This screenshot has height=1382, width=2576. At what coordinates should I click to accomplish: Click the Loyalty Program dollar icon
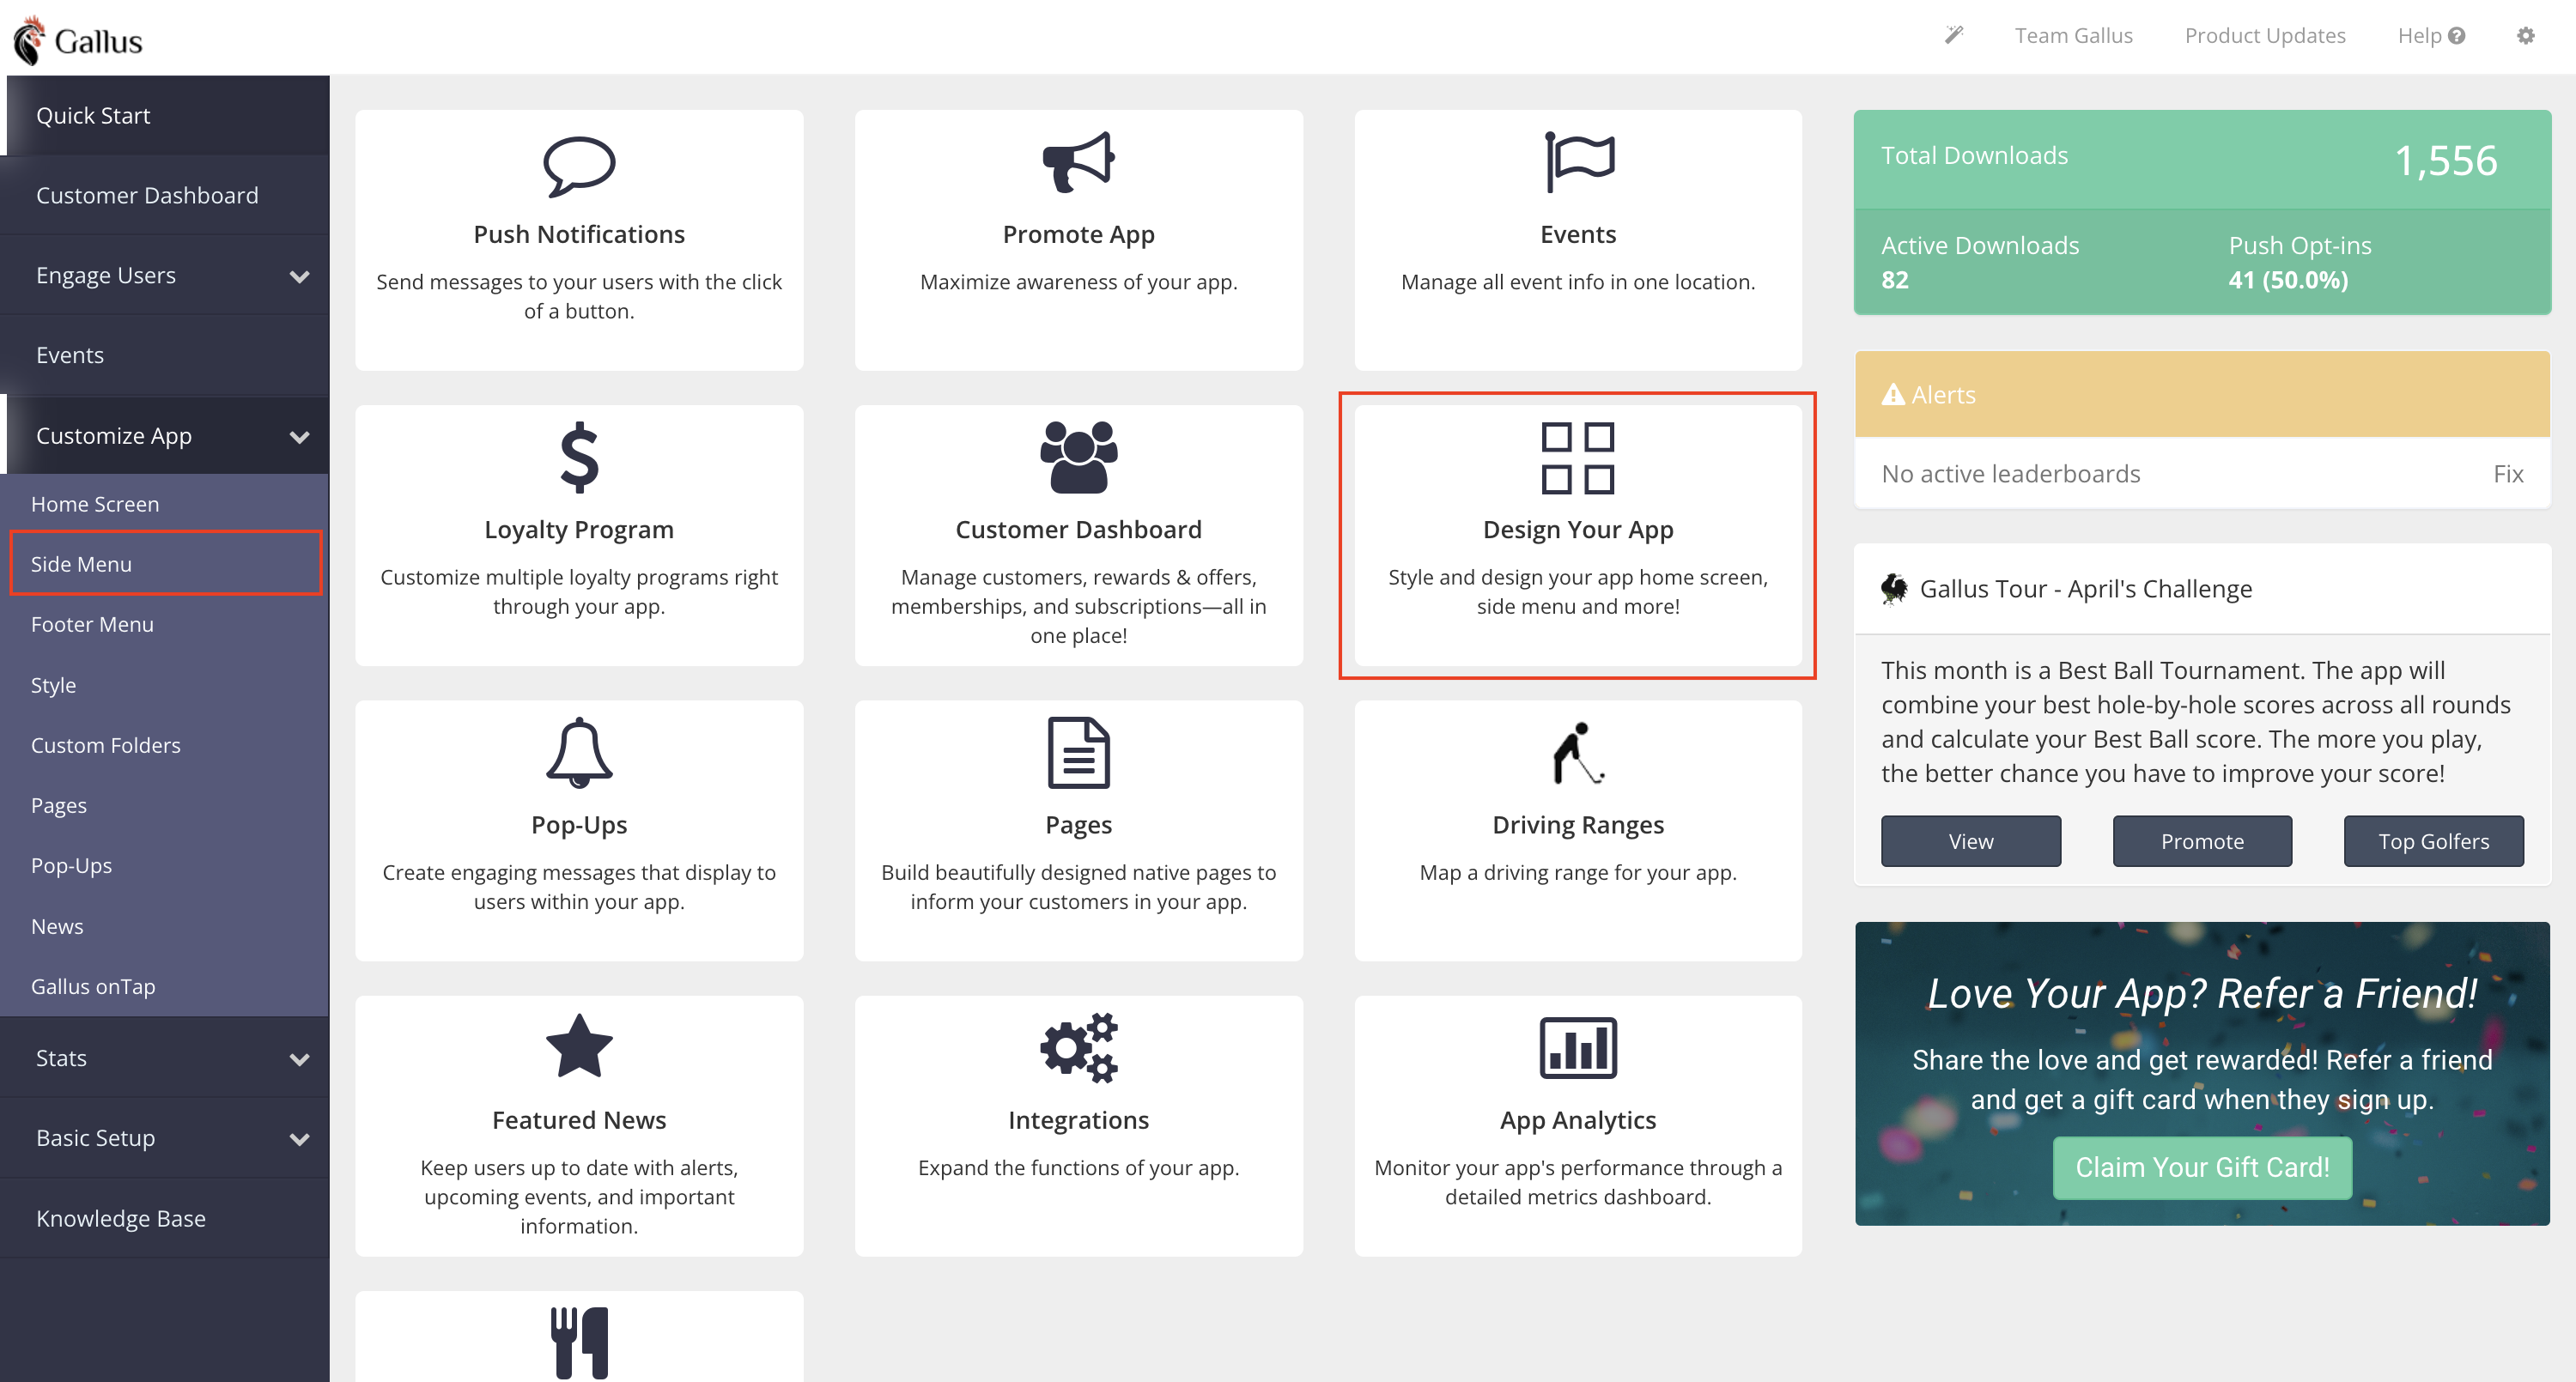click(579, 458)
